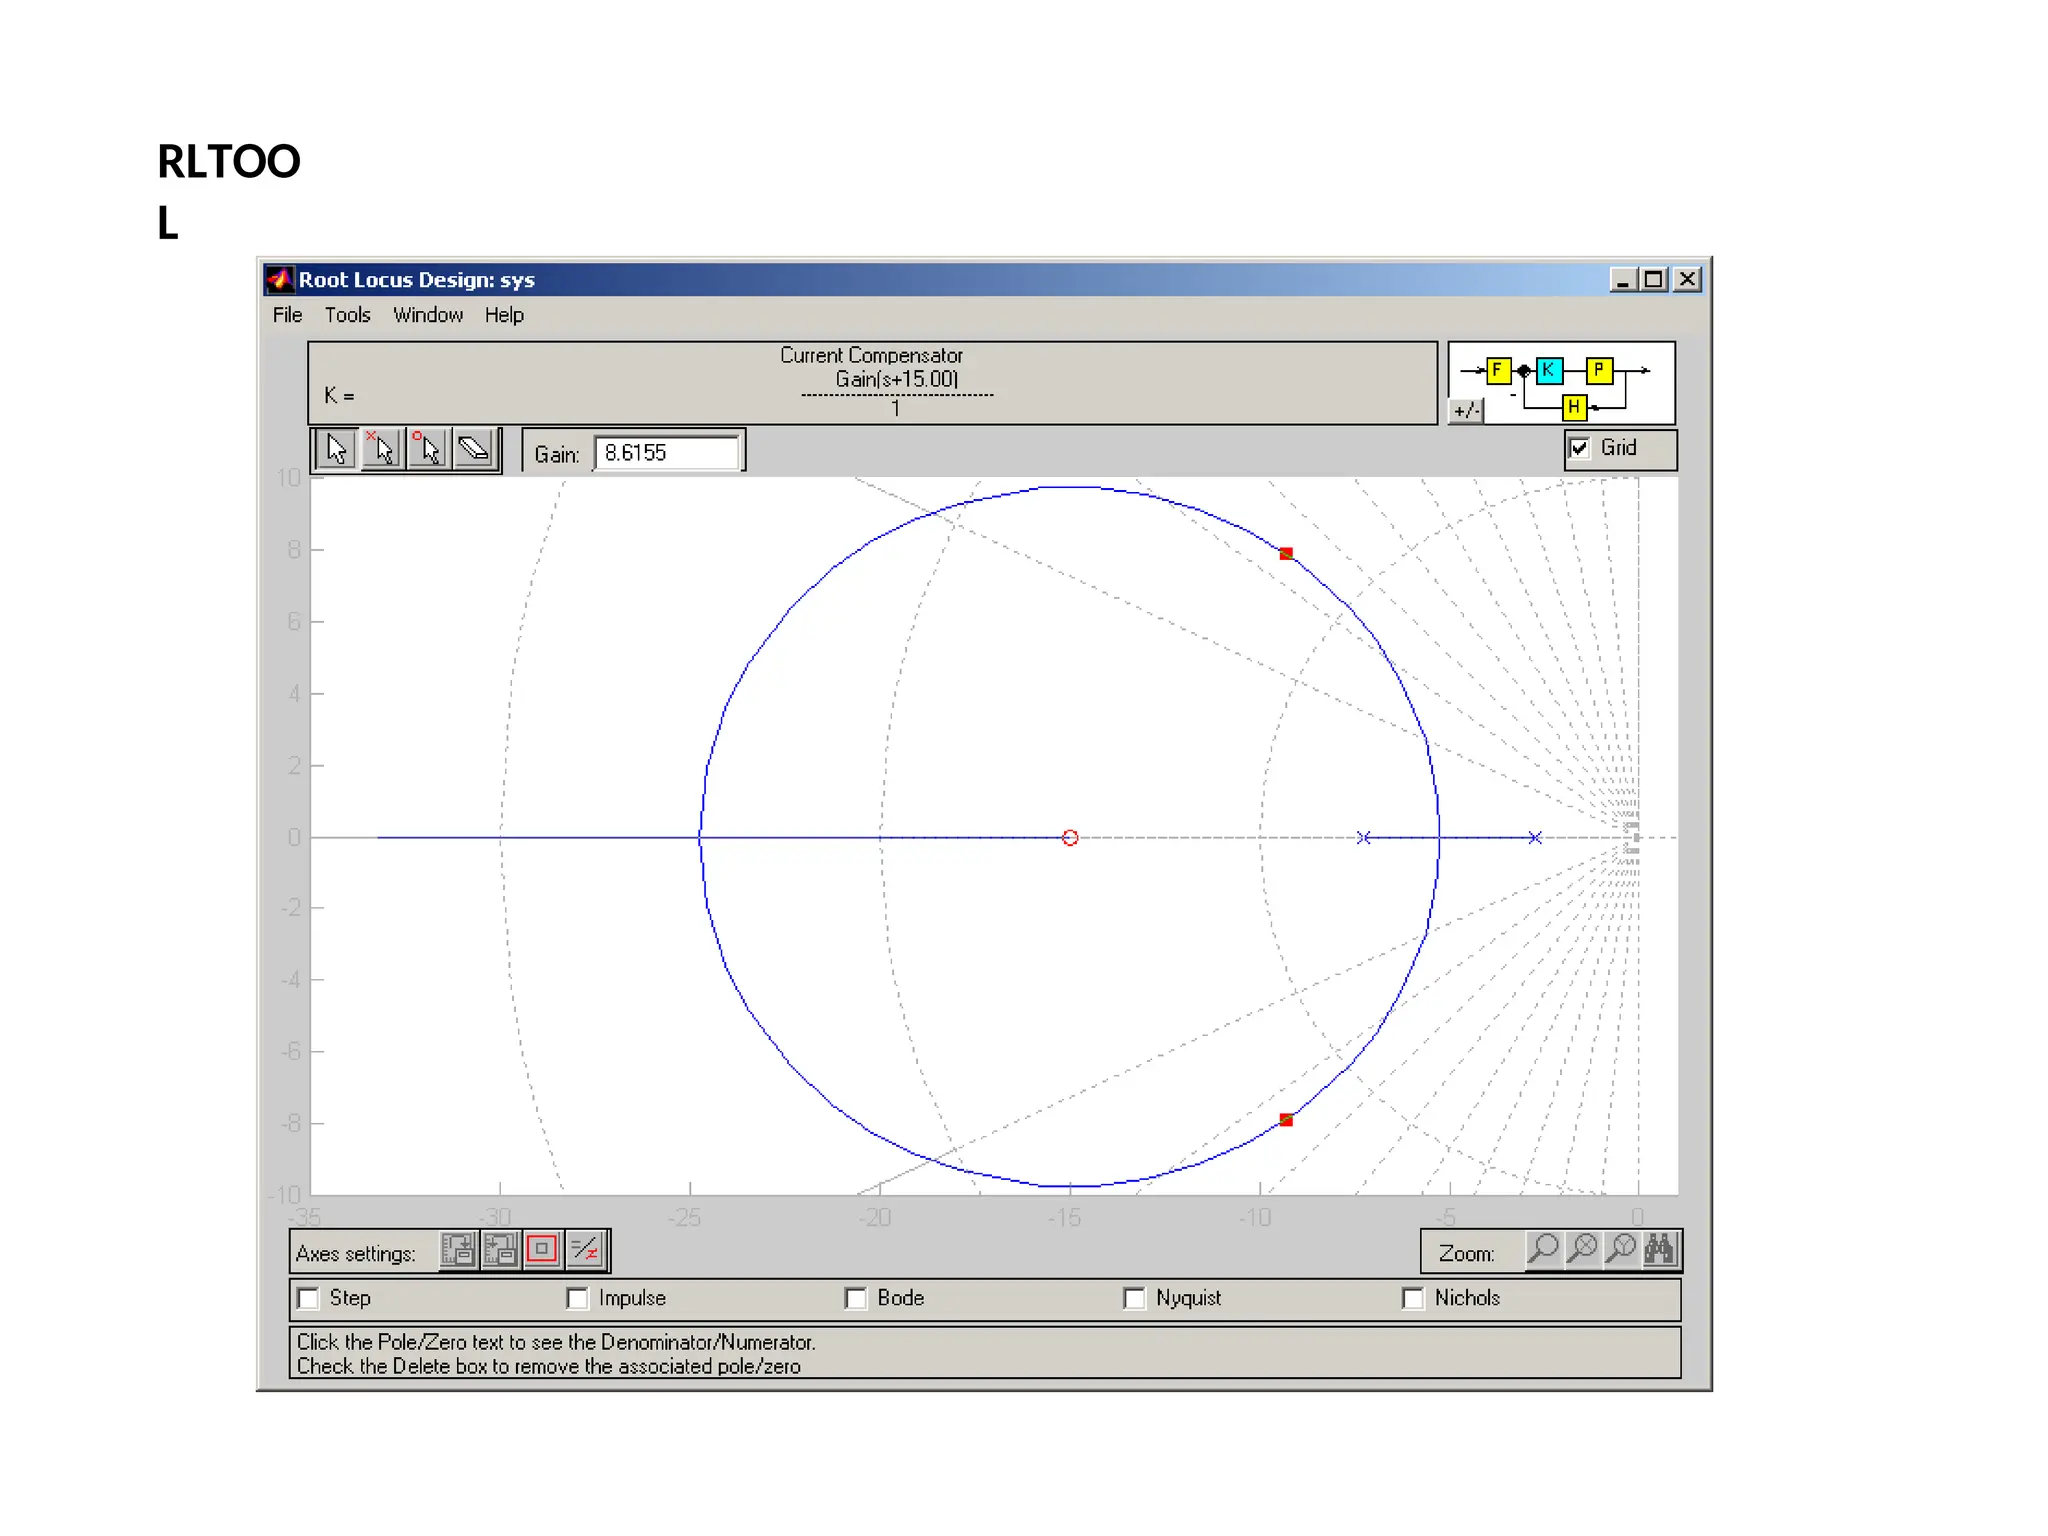Click the square axes red box icon
Screen dimensions: 2048x1536
click(542, 1249)
